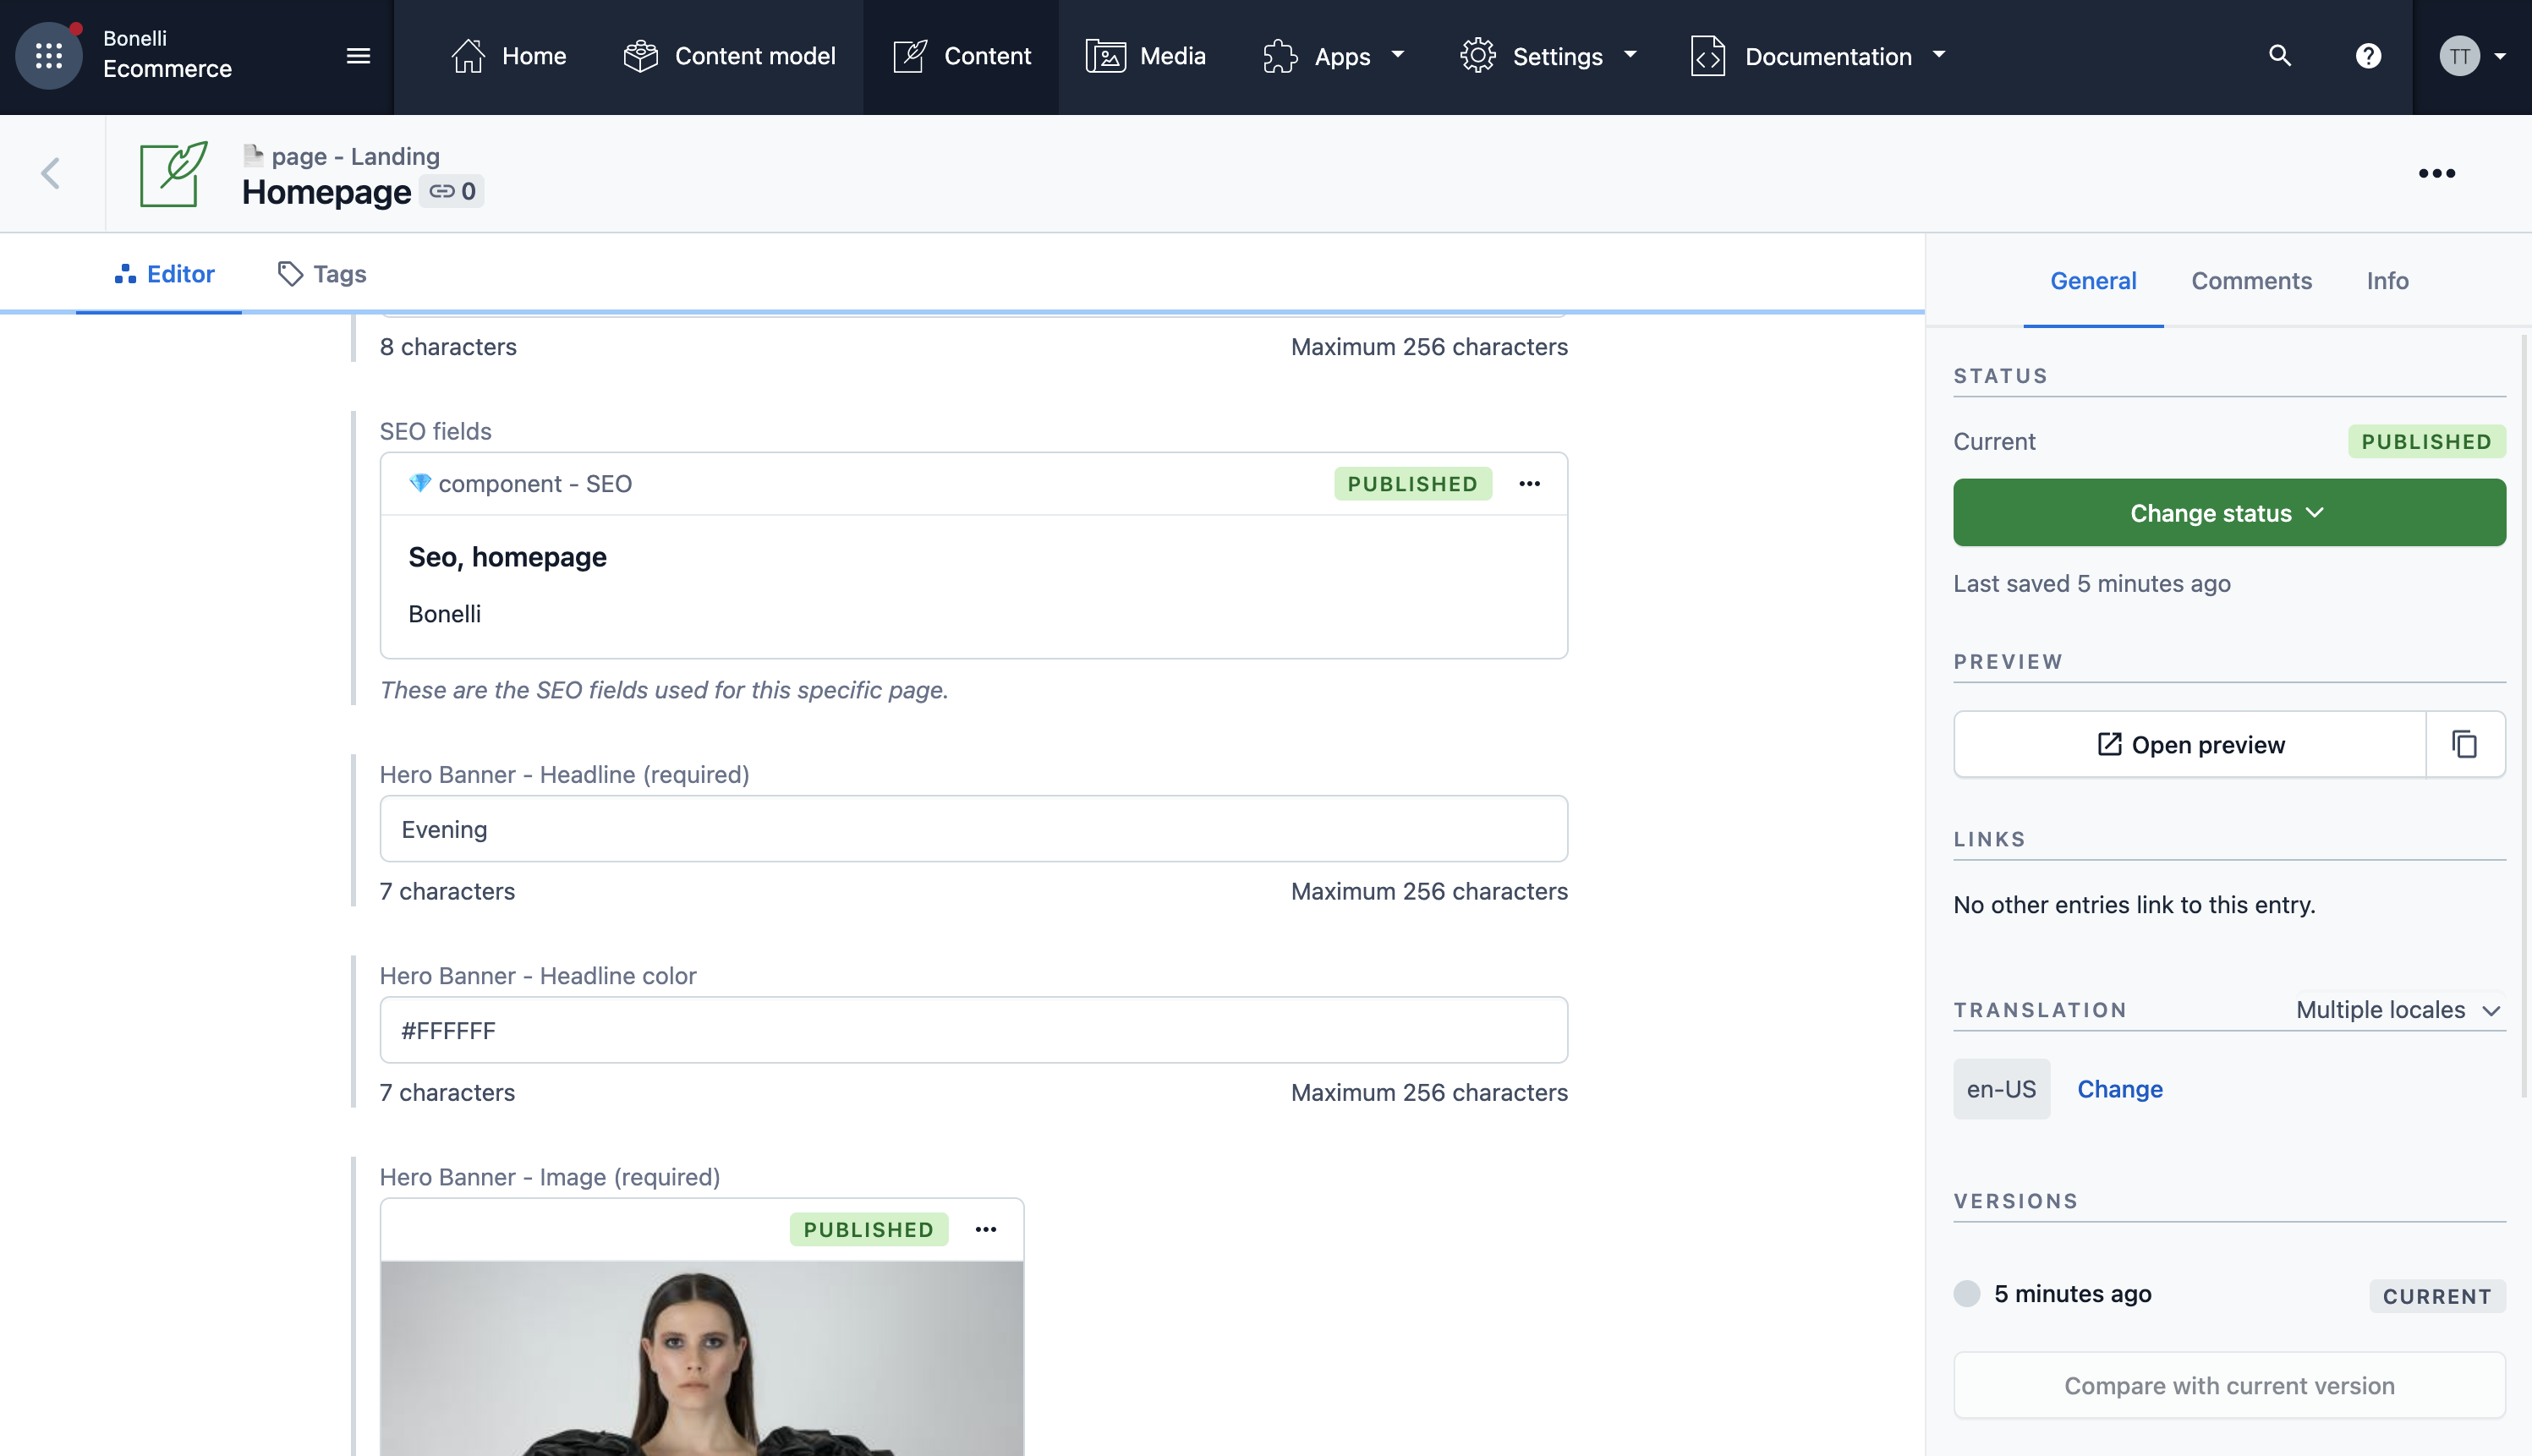Image resolution: width=2532 pixels, height=1456 pixels.
Task: Click the search magnifier icon
Action: (2279, 56)
